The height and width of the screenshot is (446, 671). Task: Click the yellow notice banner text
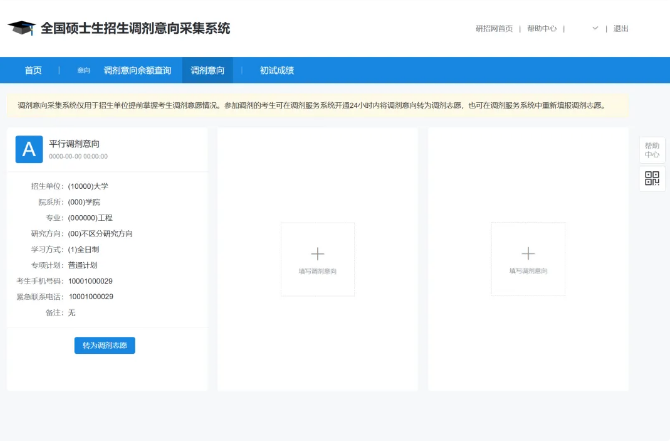(x=310, y=104)
